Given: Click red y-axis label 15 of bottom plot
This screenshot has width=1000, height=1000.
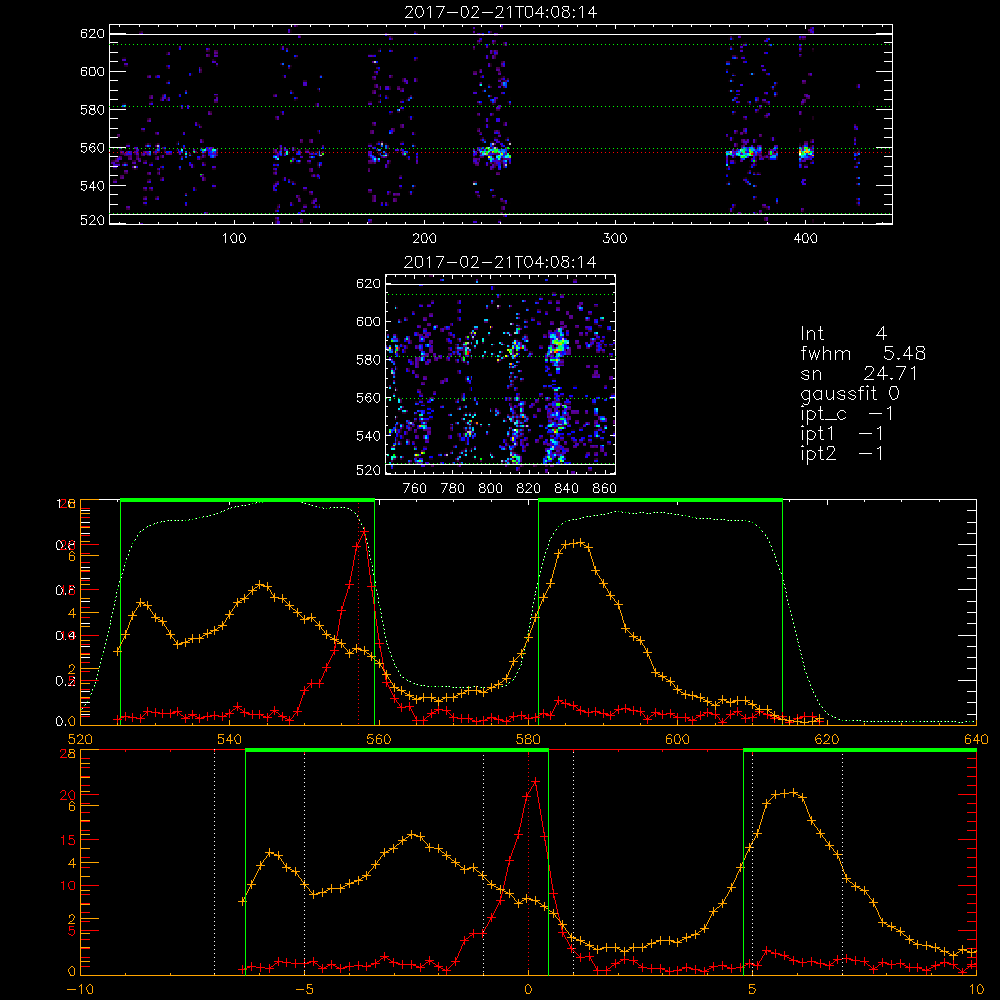Looking at the screenshot, I should pos(68,840).
